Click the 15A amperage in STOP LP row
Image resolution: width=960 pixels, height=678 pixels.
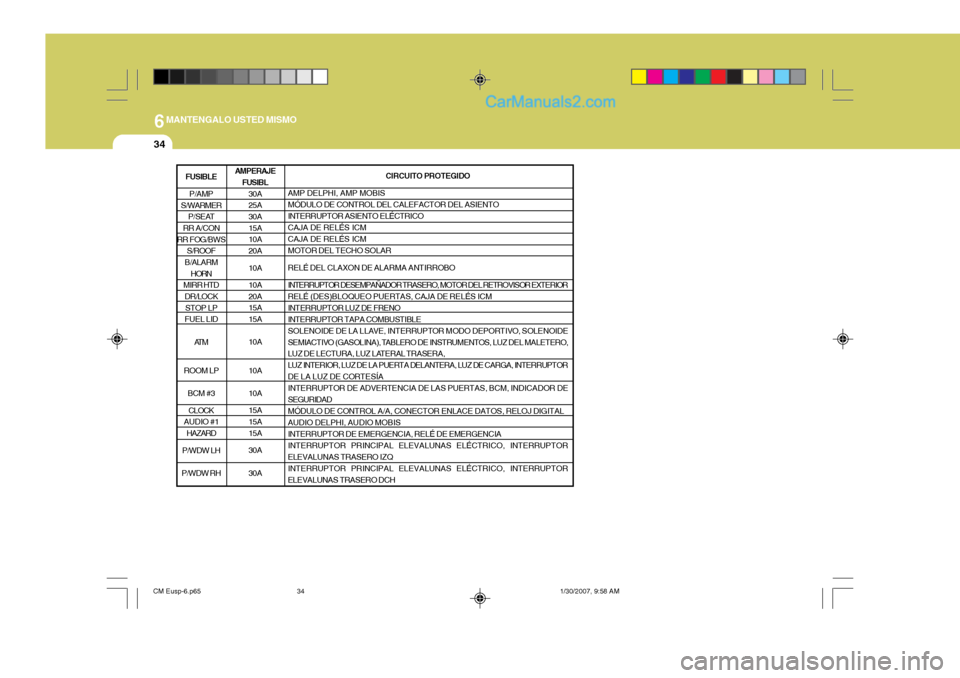(255, 308)
